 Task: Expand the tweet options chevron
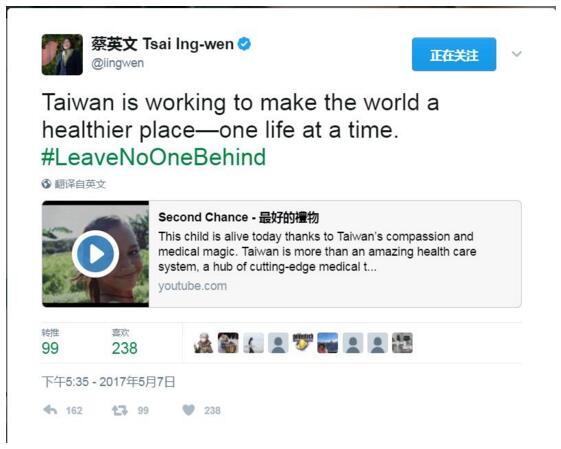tap(516, 54)
